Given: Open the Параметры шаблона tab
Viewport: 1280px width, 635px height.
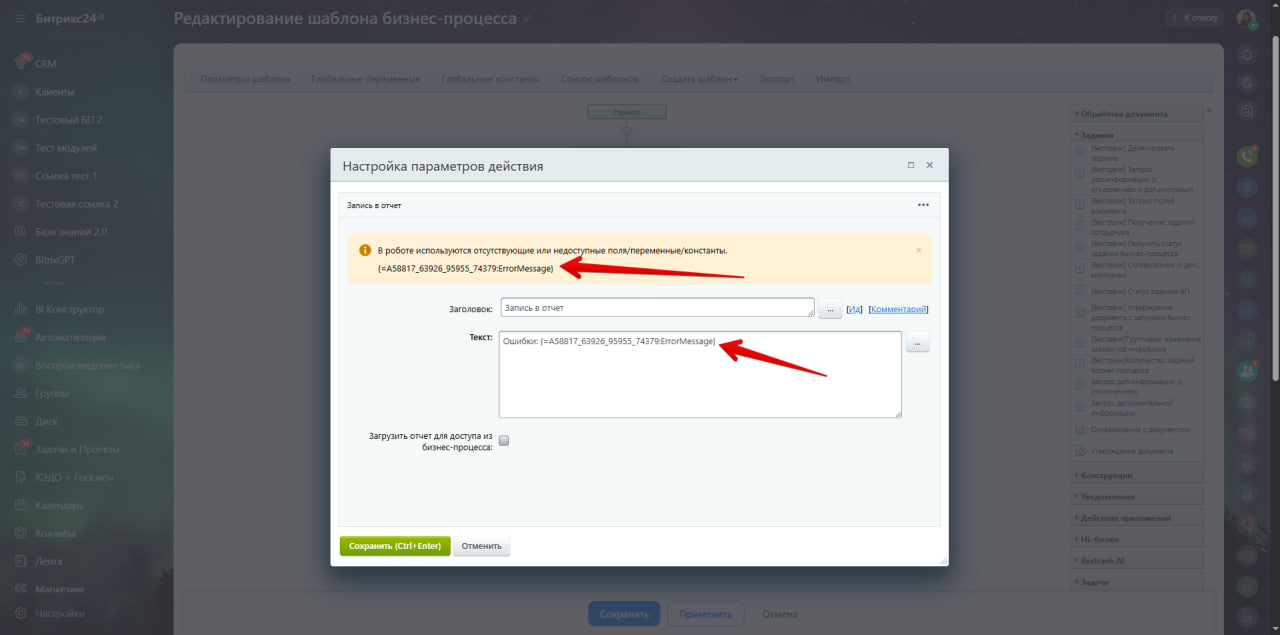Looking at the screenshot, I should (x=245, y=79).
